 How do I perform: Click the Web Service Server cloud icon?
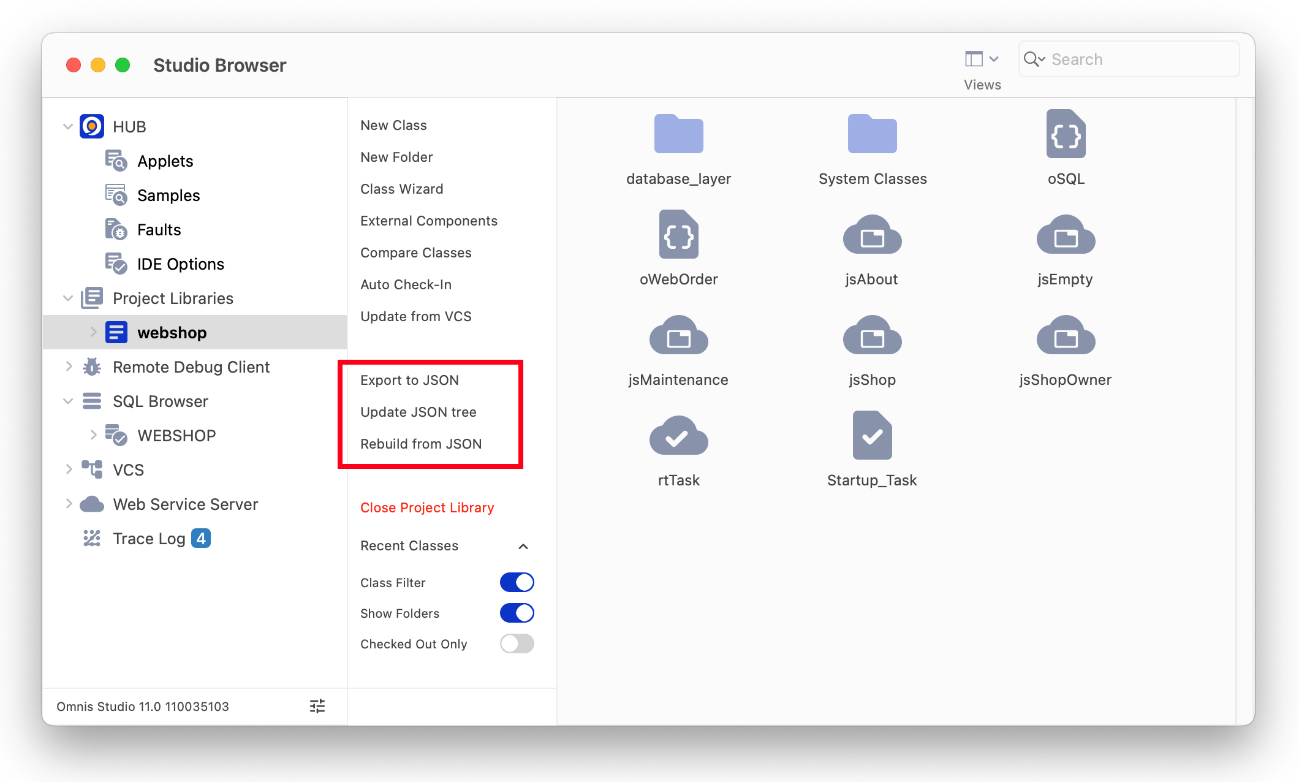click(x=92, y=504)
